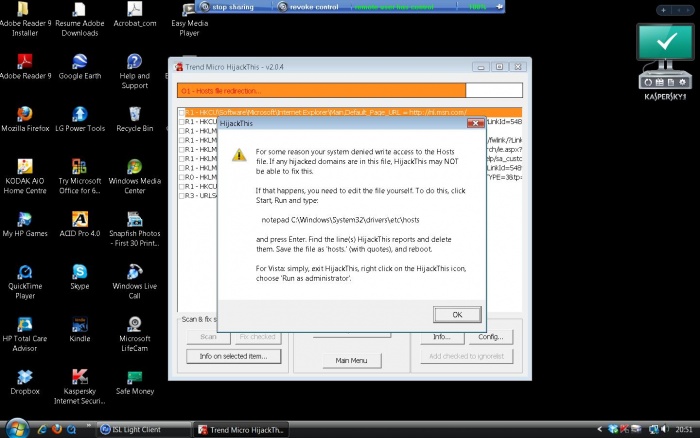This screenshot has height=438, width=700.
Task: Click the Info... button in HijackThis
Action: (x=442, y=337)
